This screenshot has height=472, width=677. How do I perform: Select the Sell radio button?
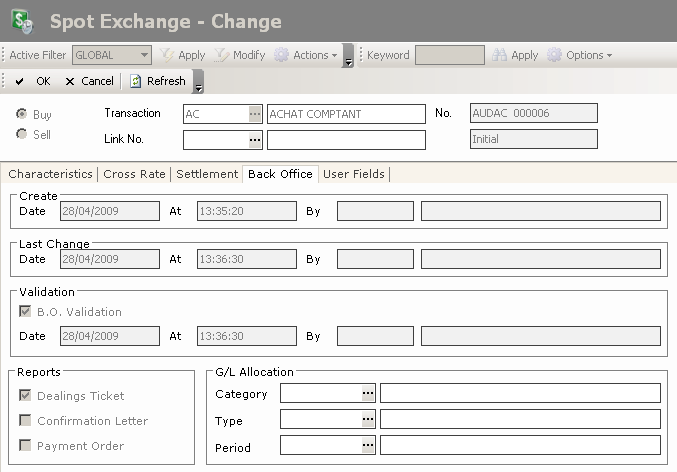pyautogui.click(x=21, y=135)
